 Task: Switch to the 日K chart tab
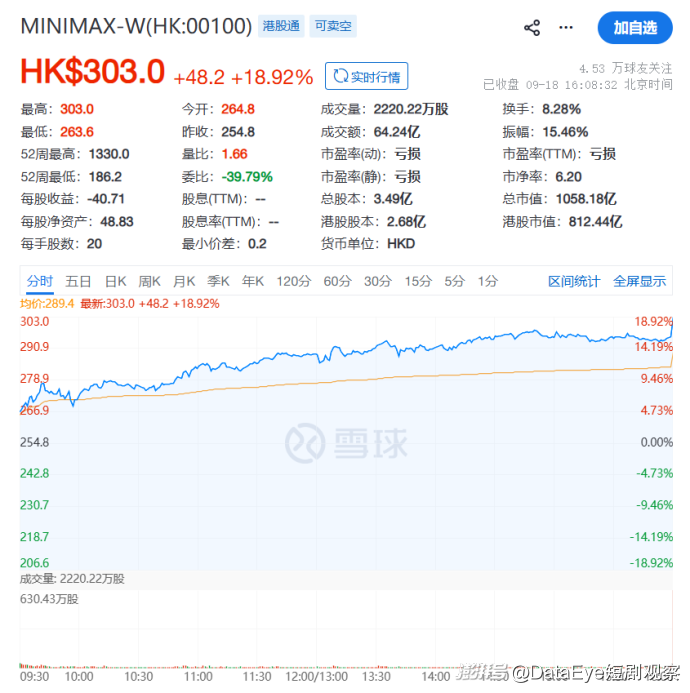click(116, 281)
